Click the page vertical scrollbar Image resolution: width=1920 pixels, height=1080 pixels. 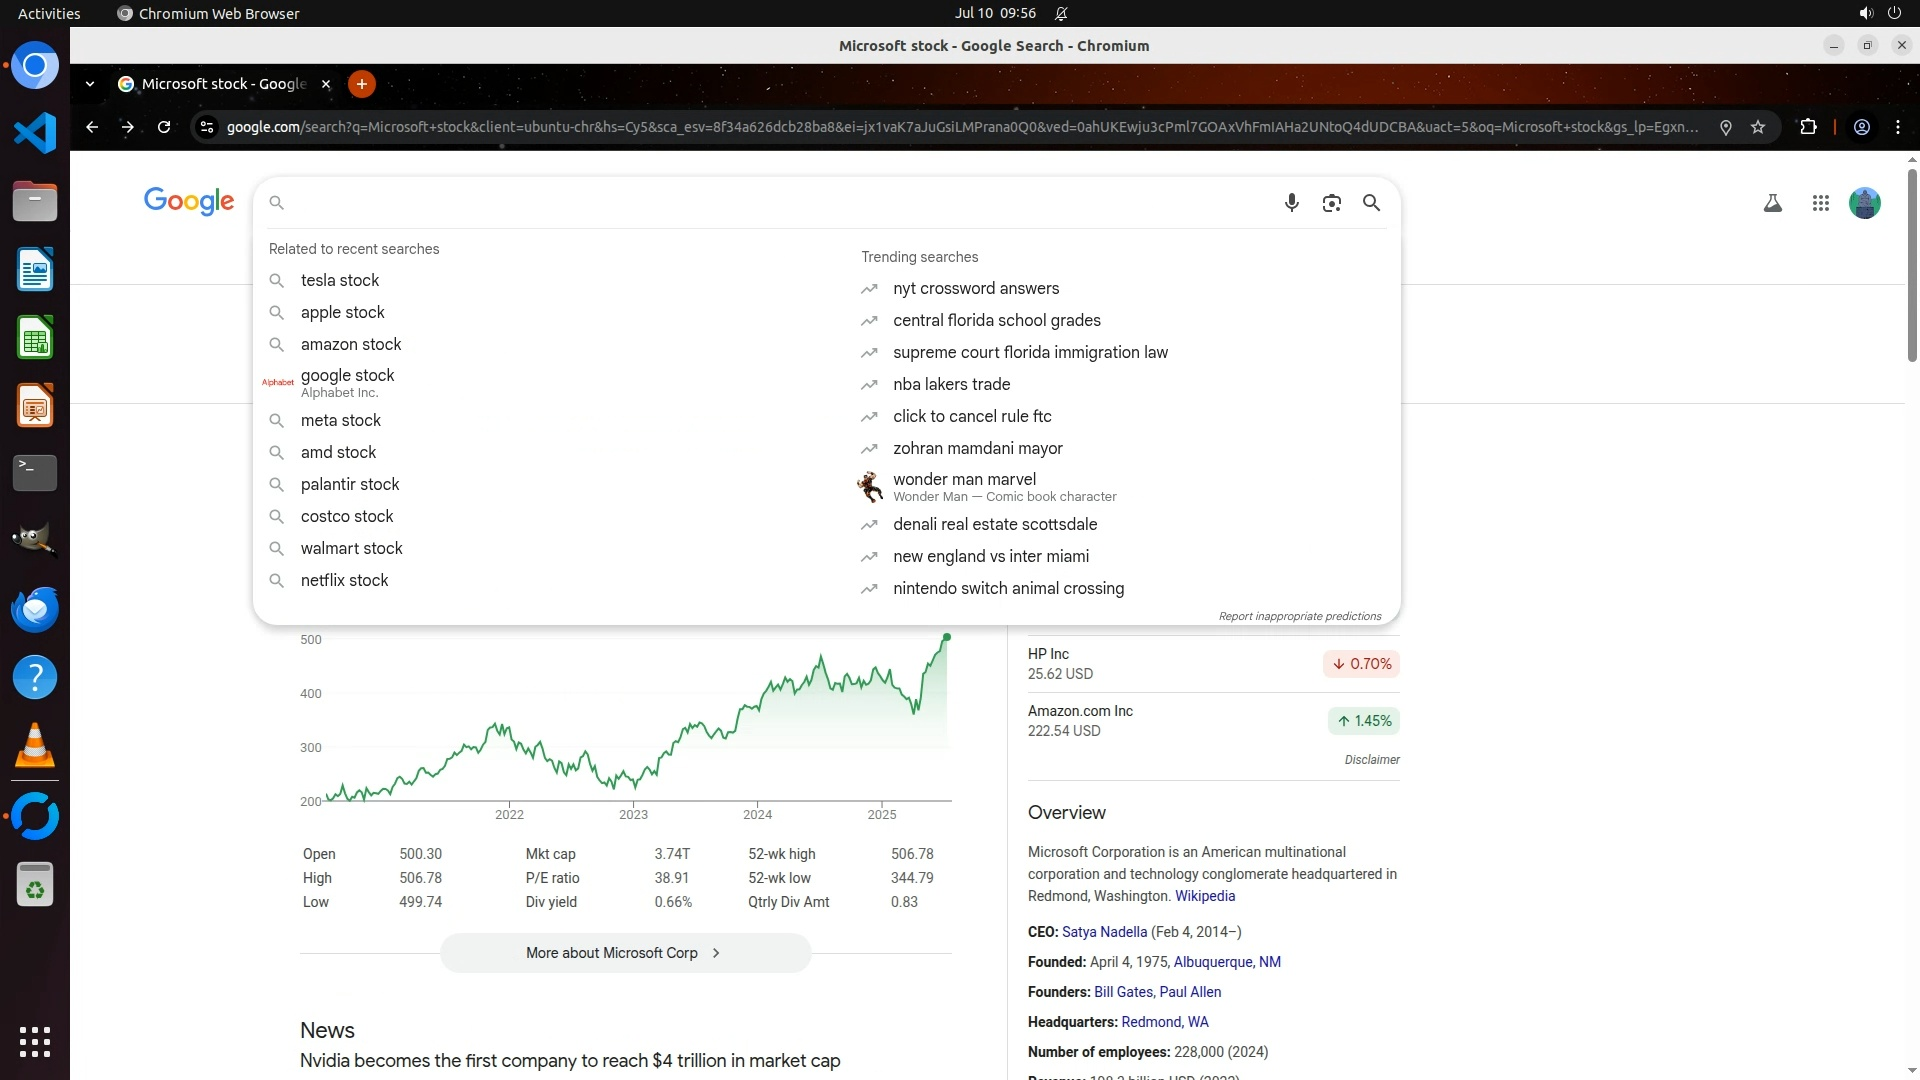[1912, 265]
